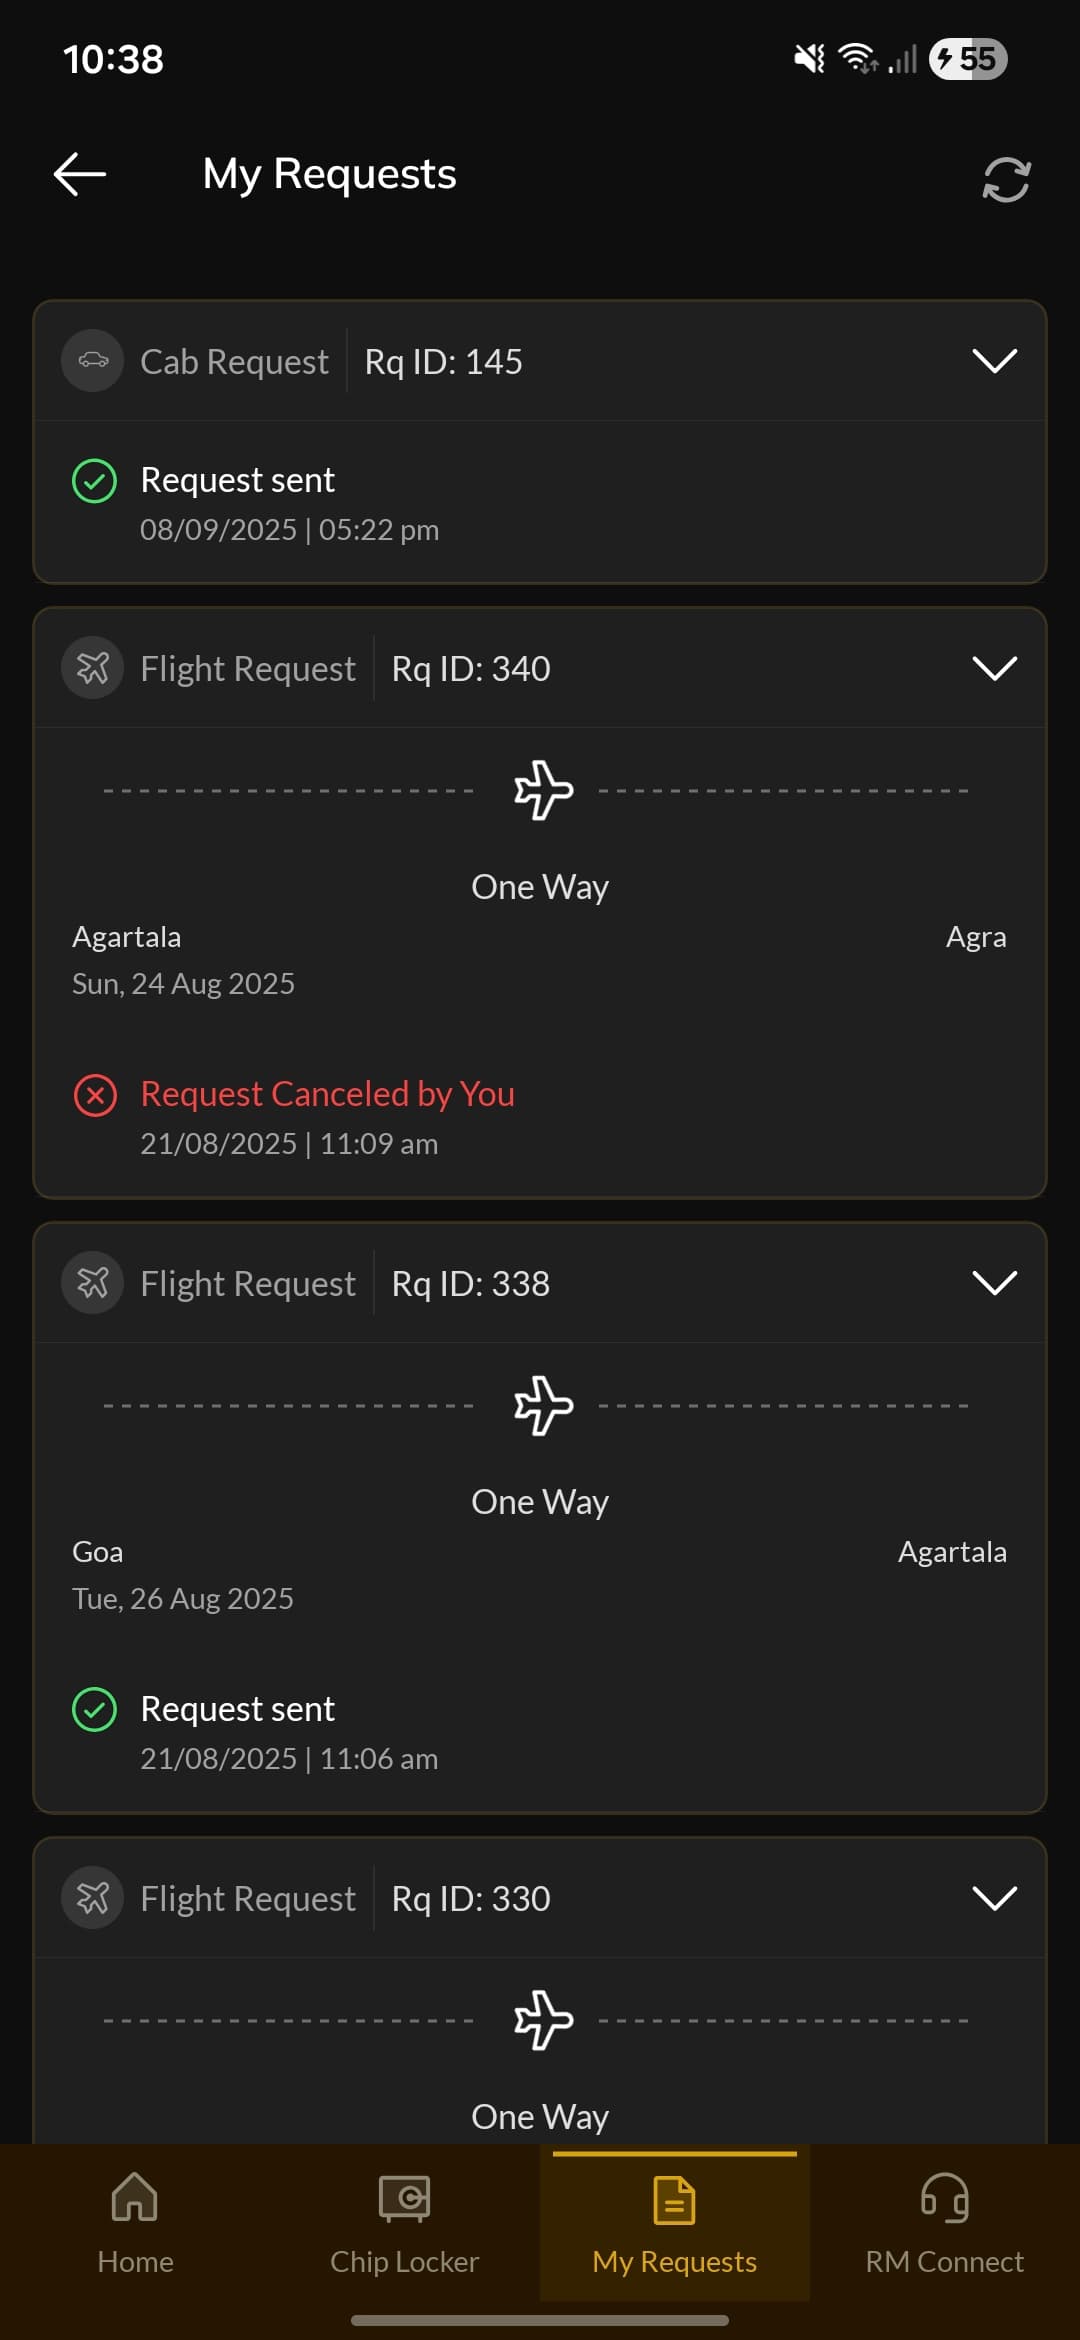Screen dimensions: 1080x2340
Task: Expand details for Flight Request 330
Action: pos(993,1897)
